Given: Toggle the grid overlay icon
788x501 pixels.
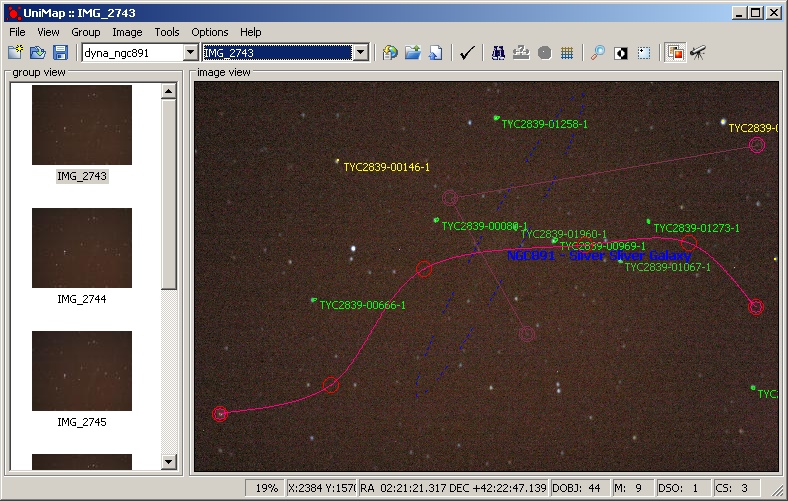Looking at the screenshot, I should click(567, 52).
